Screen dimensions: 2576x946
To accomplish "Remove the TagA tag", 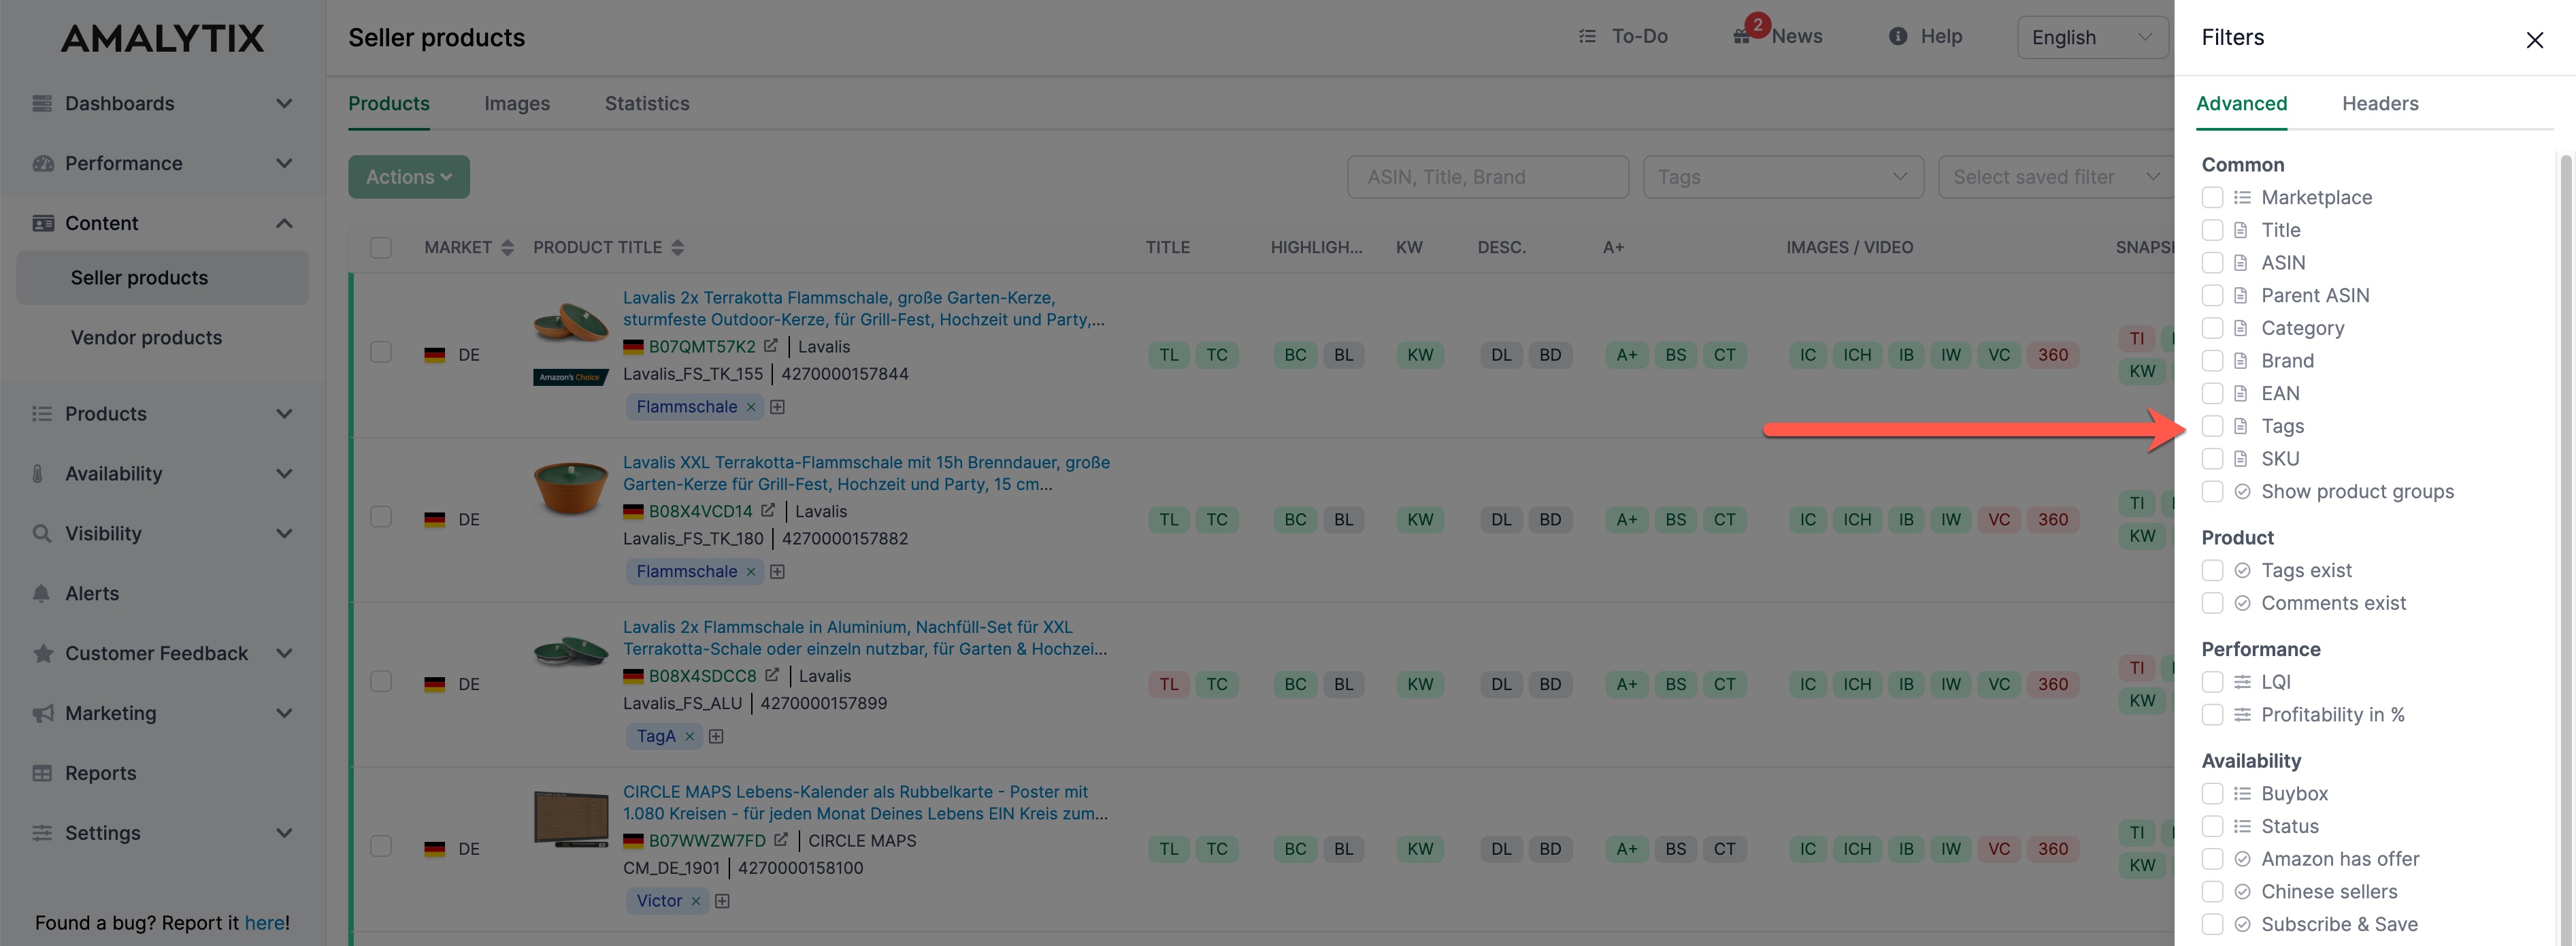I will pyautogui.click(x=689, y=737).
